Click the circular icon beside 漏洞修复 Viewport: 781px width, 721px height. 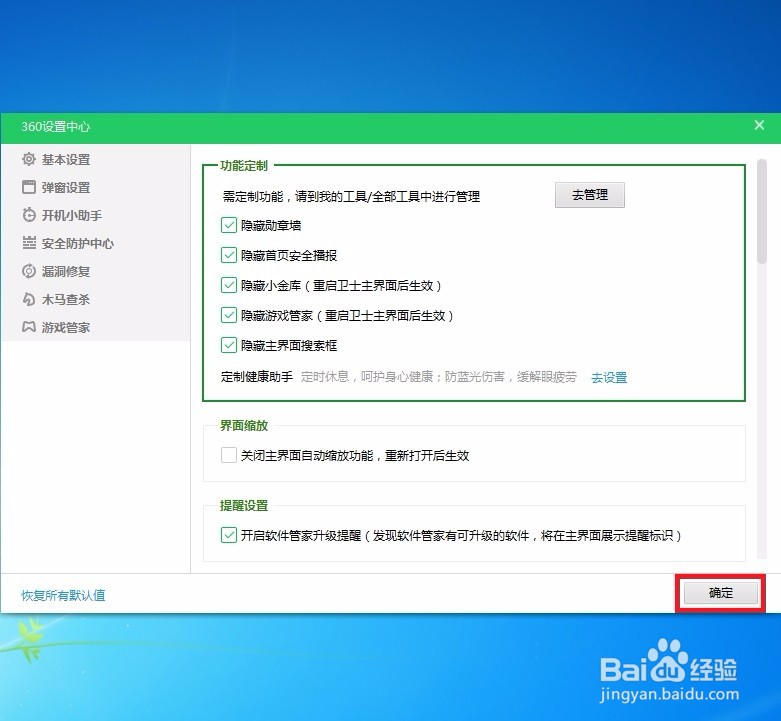click(29, 271)
